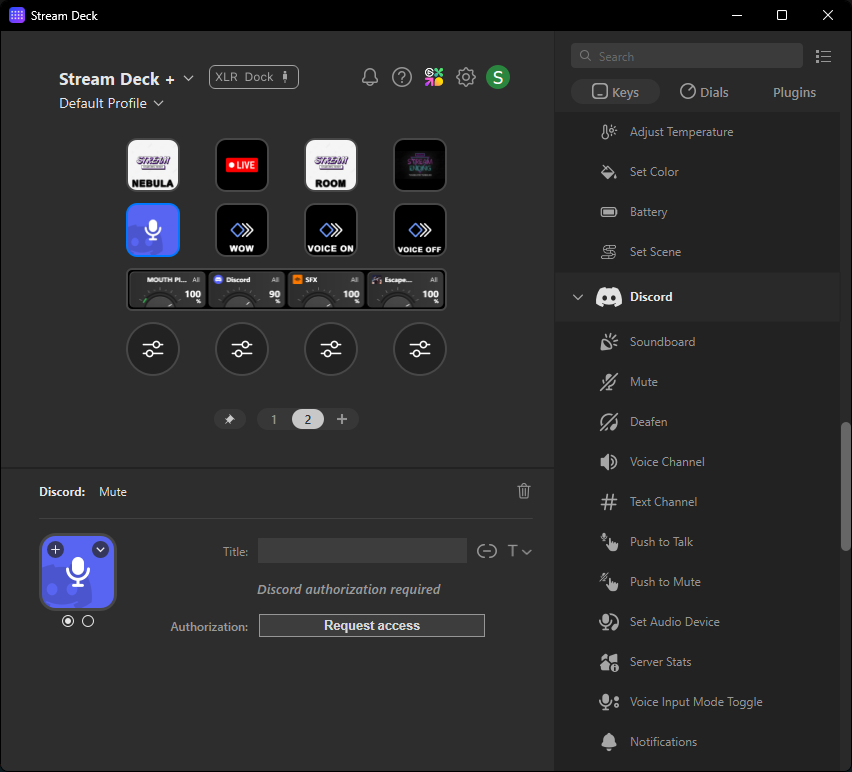852x772 pixels.
Task: Select the VOICE OFF key
Action: click(420, 230)
